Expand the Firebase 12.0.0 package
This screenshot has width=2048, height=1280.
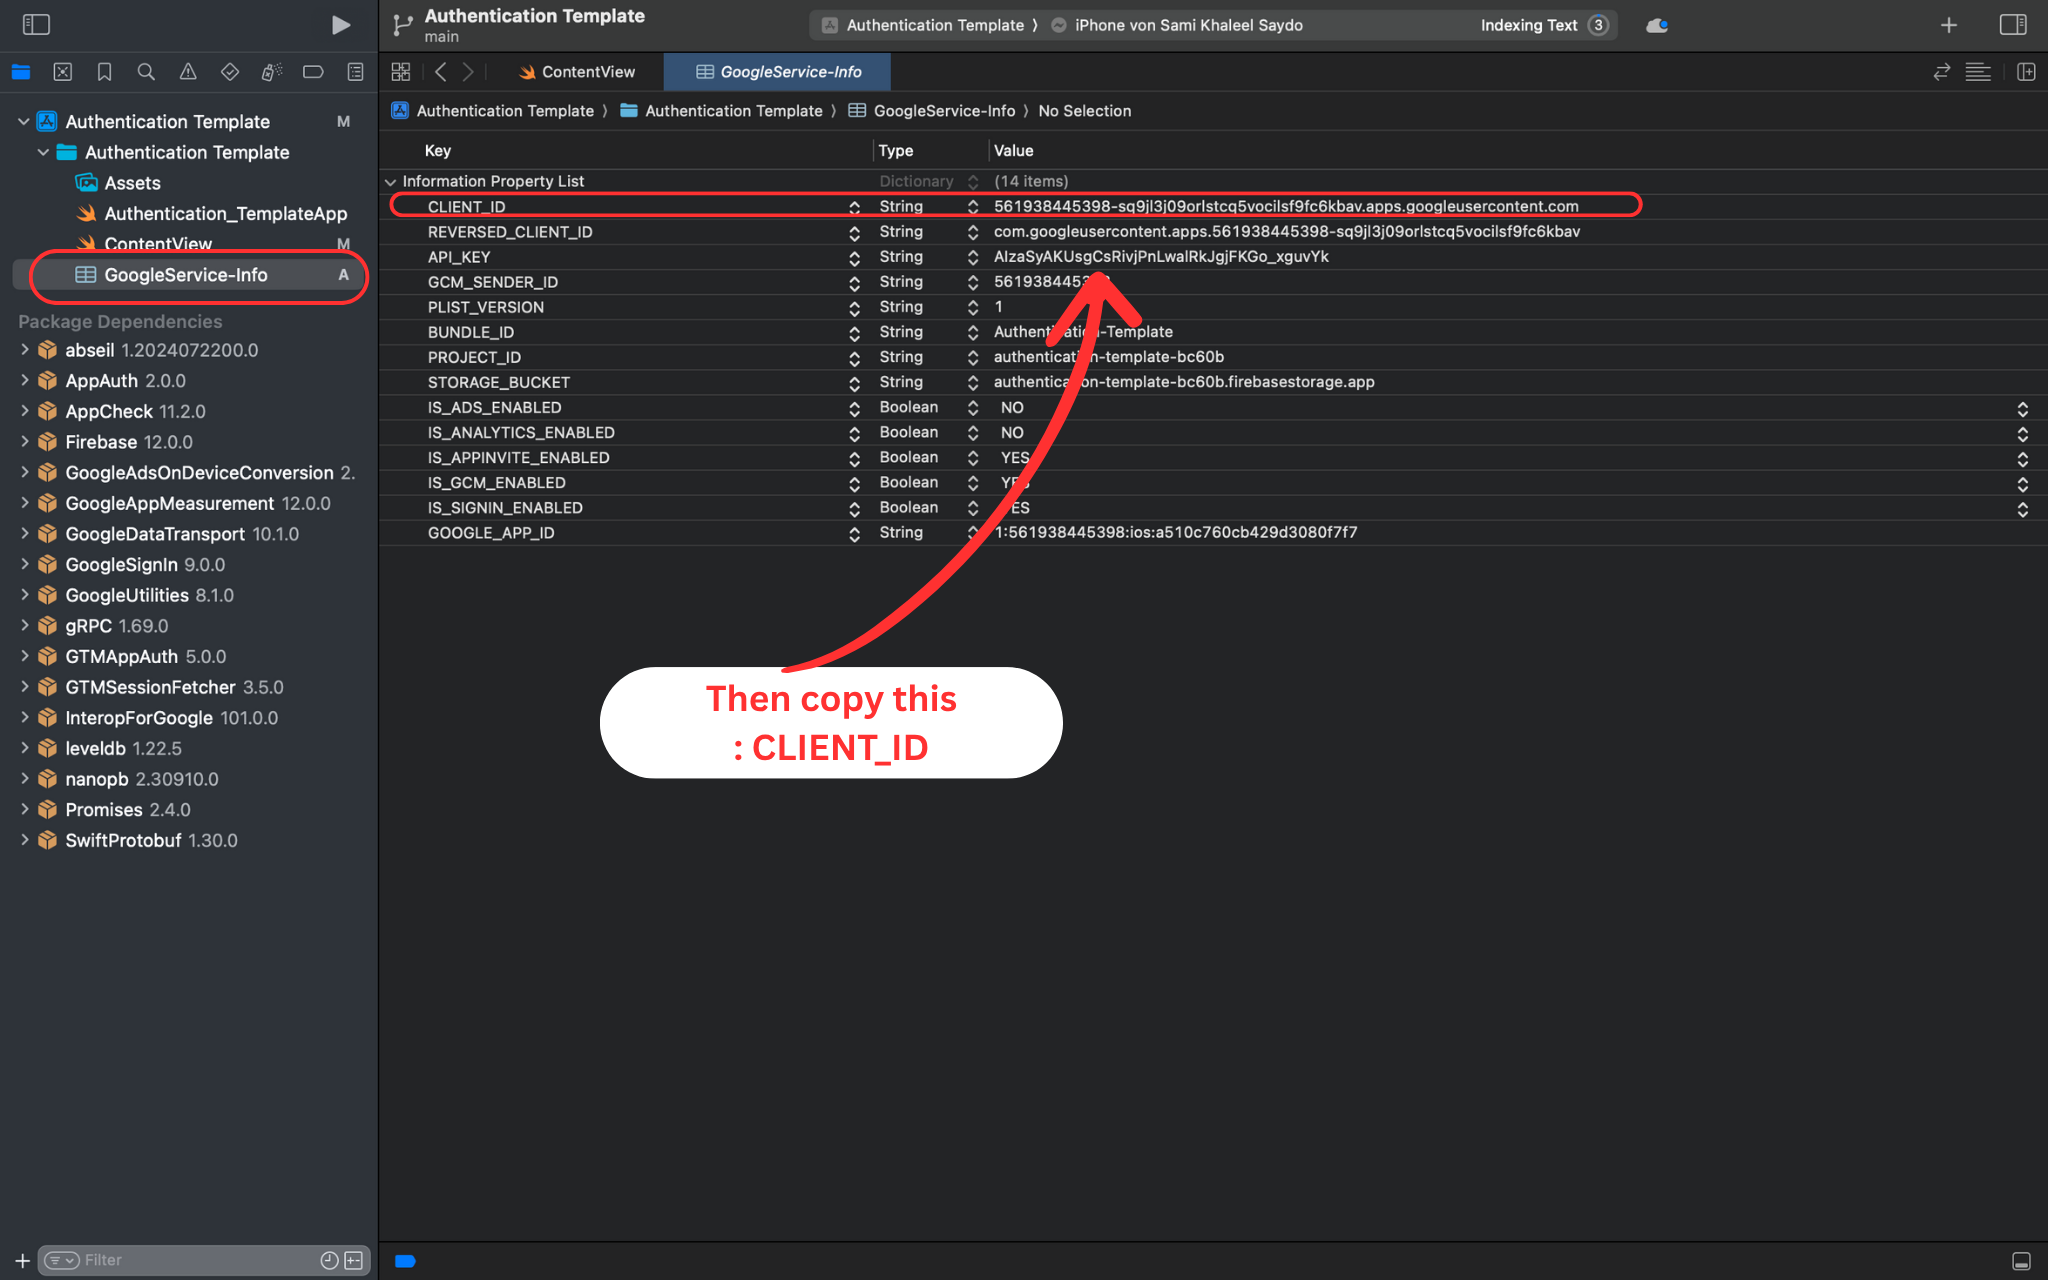[24, 442]
